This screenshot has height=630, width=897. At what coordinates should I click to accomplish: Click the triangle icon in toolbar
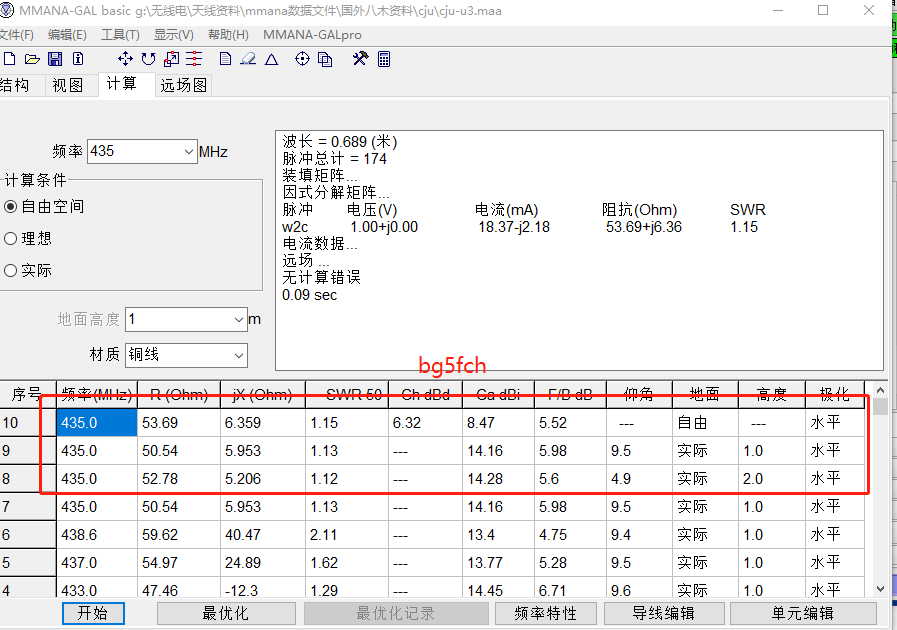coord(271,59)
